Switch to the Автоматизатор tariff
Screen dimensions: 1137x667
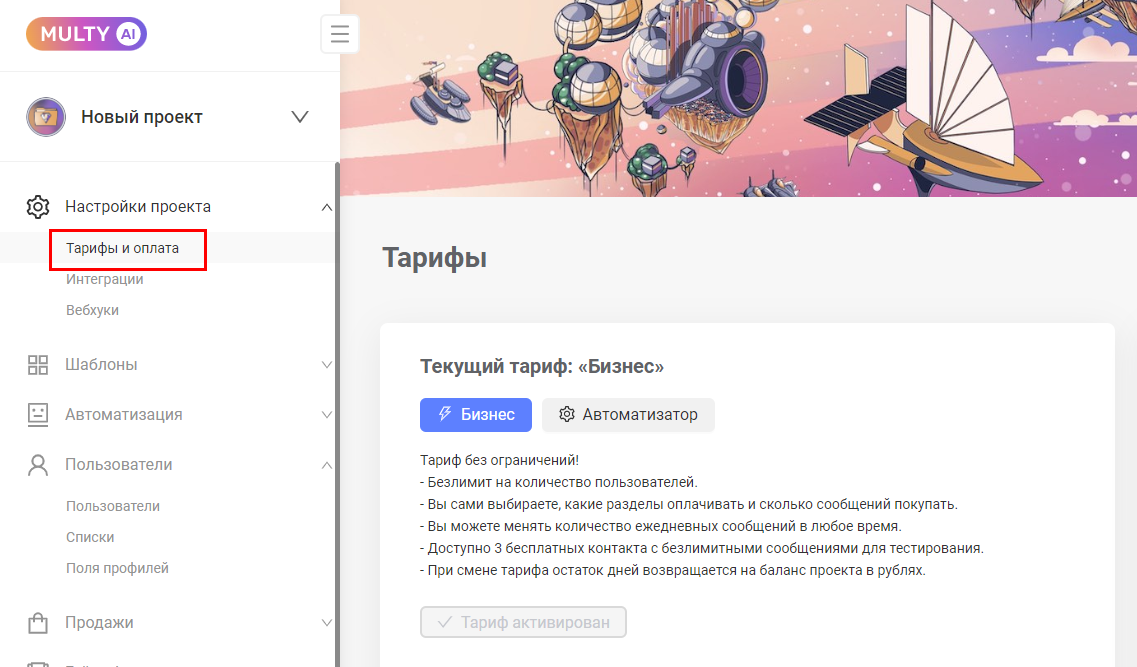(x=628, y=415)
